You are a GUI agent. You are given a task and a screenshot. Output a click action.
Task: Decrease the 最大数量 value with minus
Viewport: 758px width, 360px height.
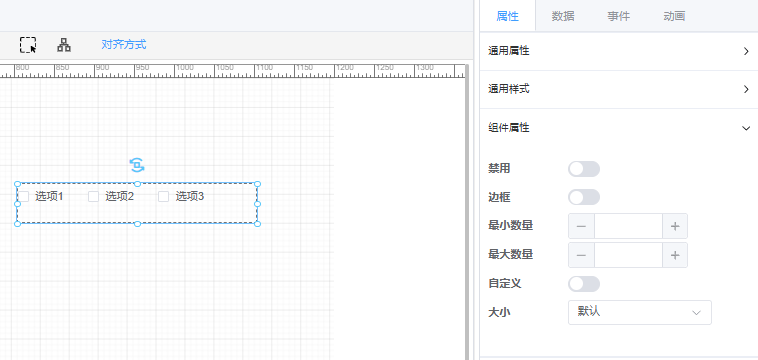pos(582,255)
